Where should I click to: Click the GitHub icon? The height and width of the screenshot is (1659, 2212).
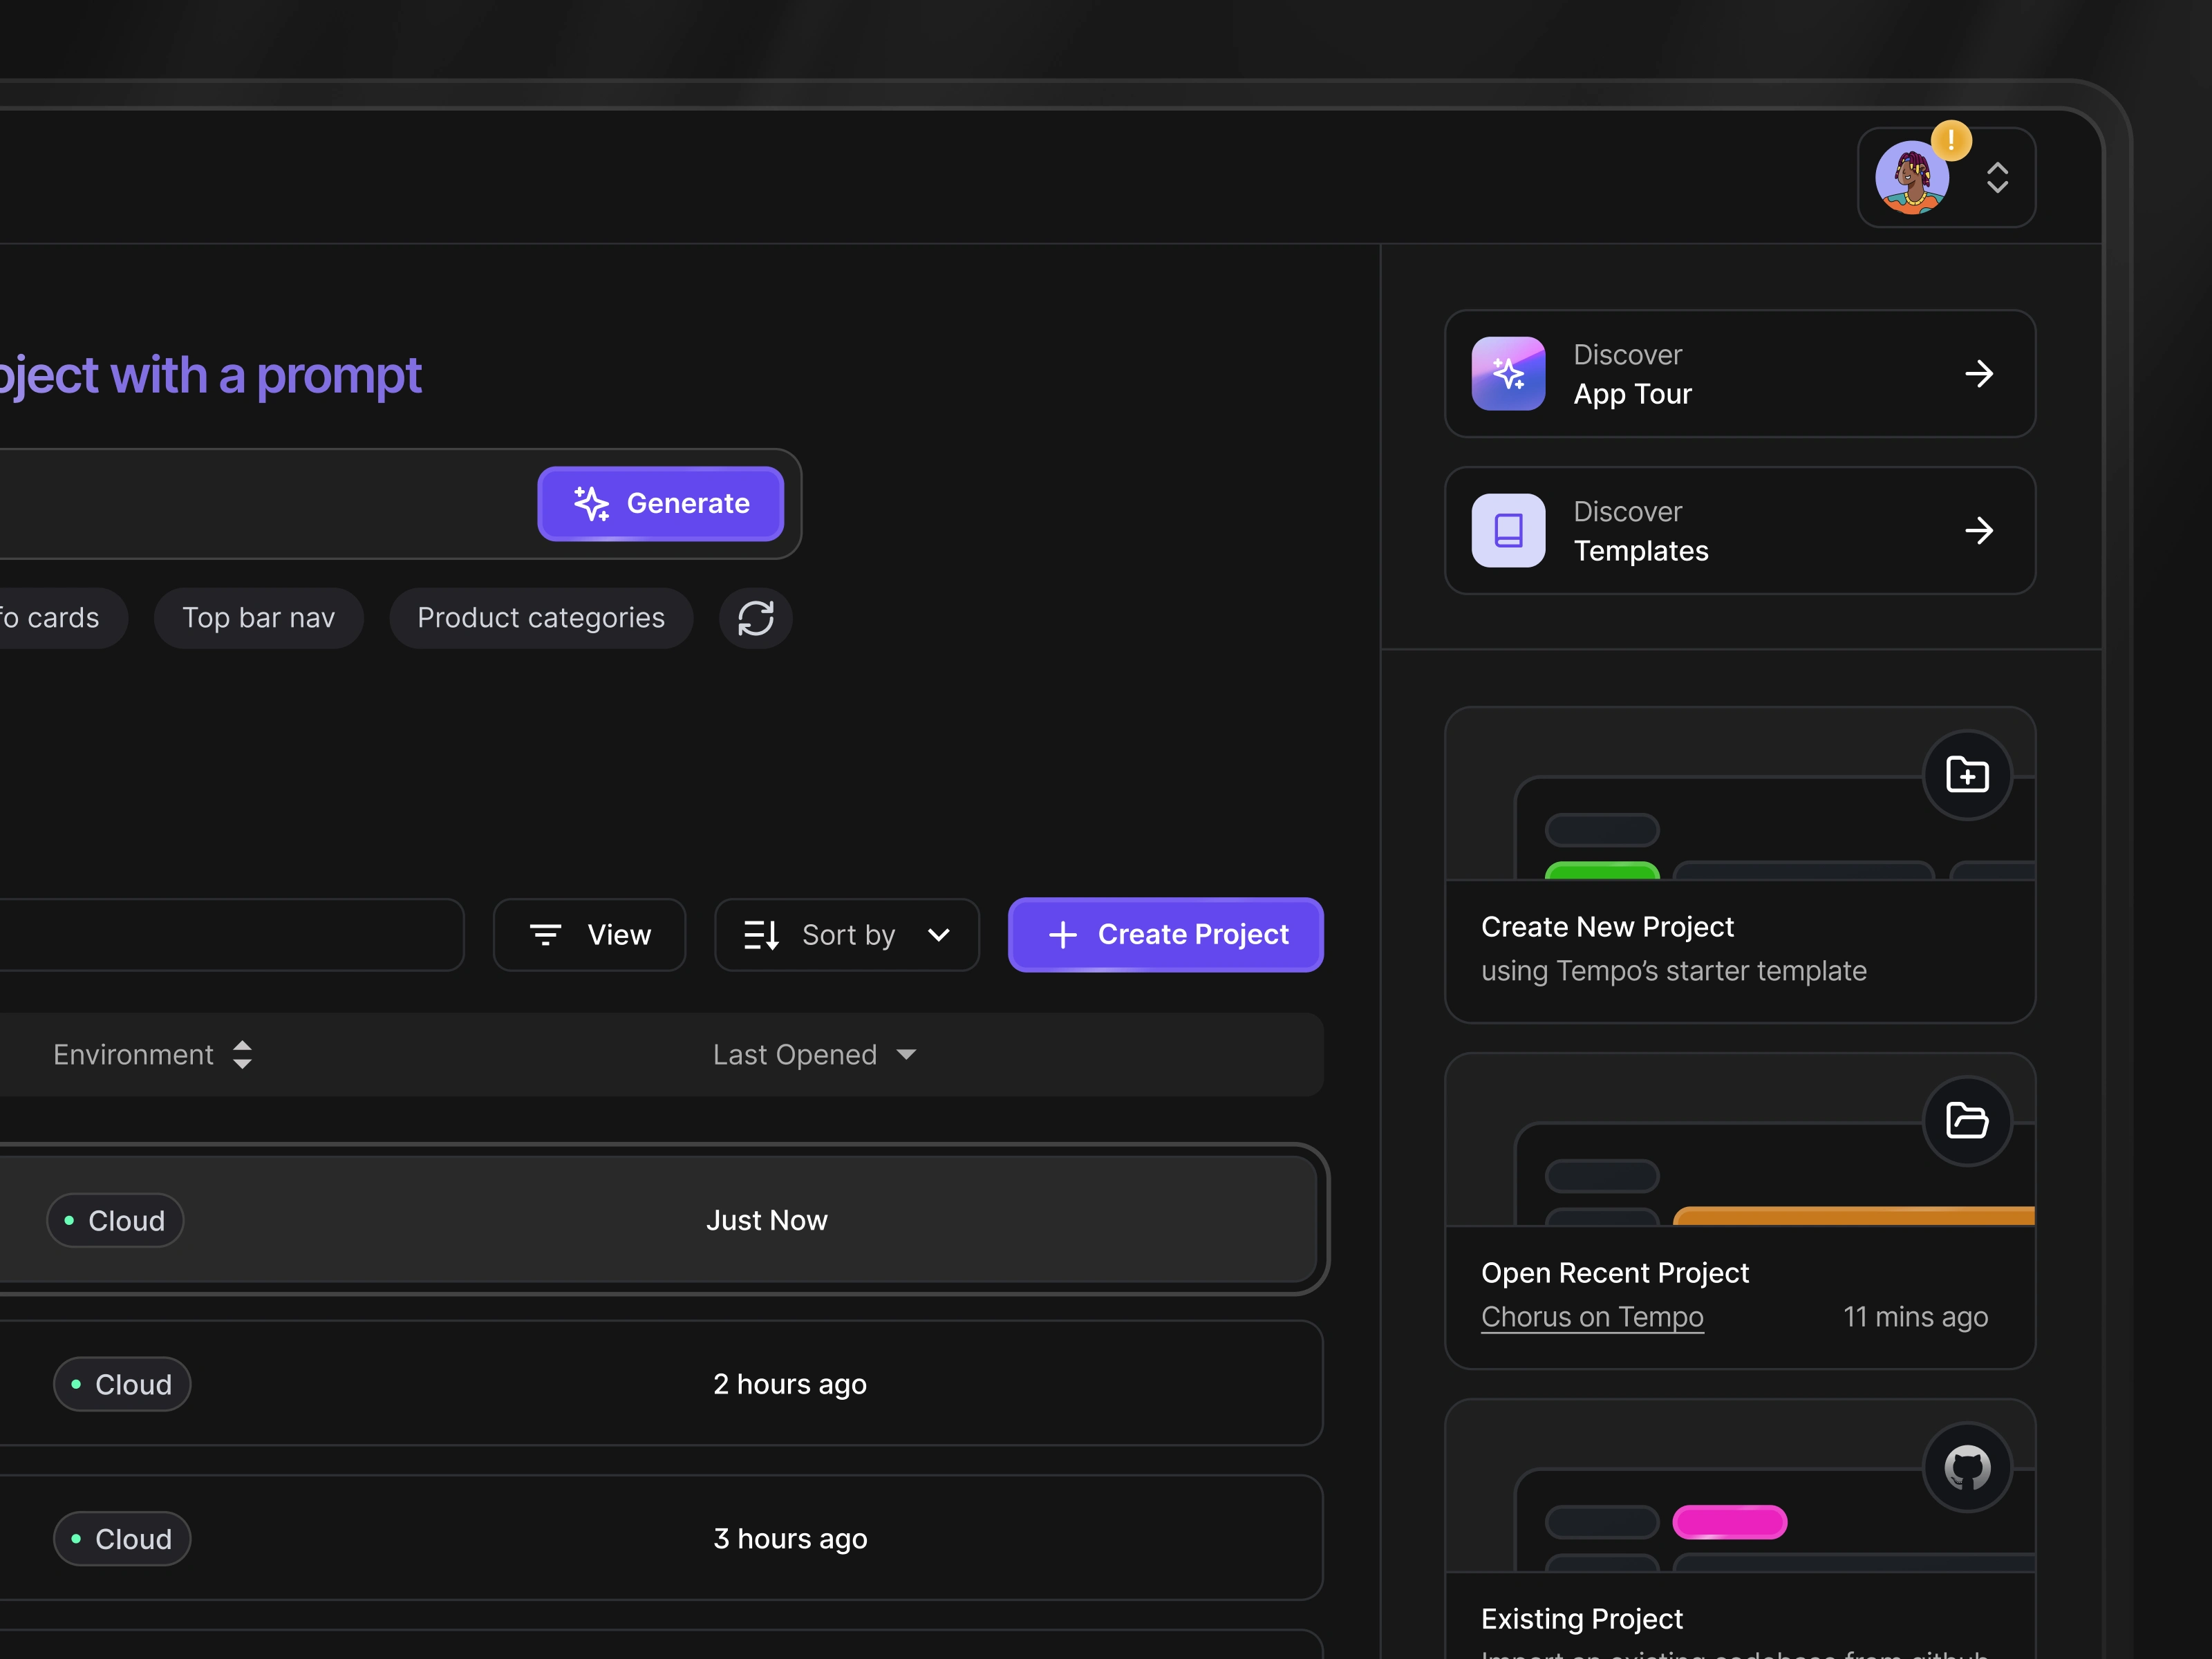pyautogui.click(x=1967, y=1467)
